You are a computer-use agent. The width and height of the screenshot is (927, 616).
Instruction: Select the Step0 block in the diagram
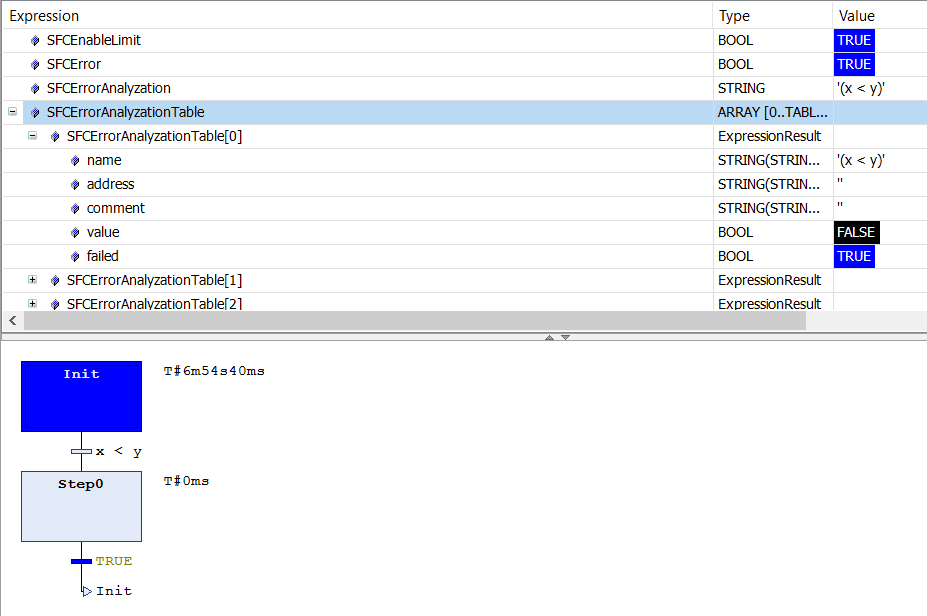[81, 506]
